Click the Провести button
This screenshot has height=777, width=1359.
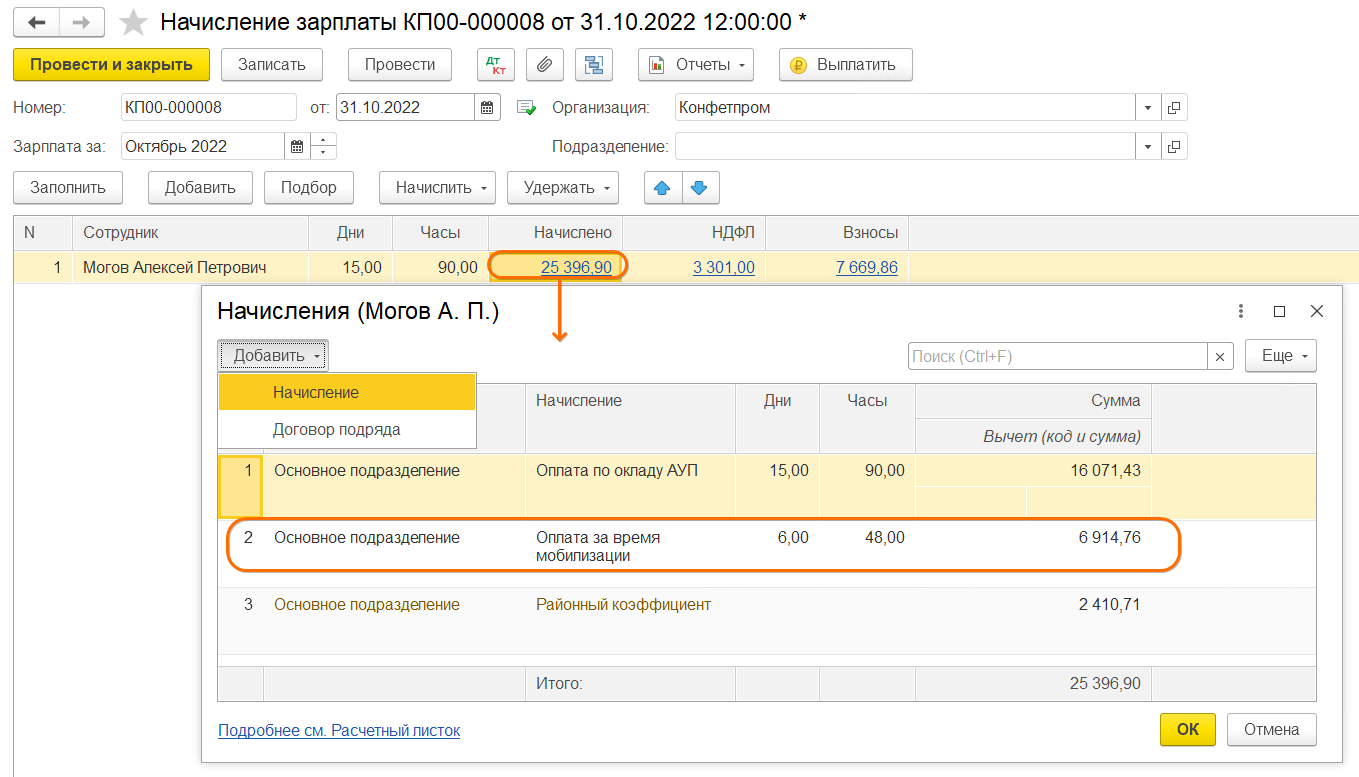[x=400, y=65]
